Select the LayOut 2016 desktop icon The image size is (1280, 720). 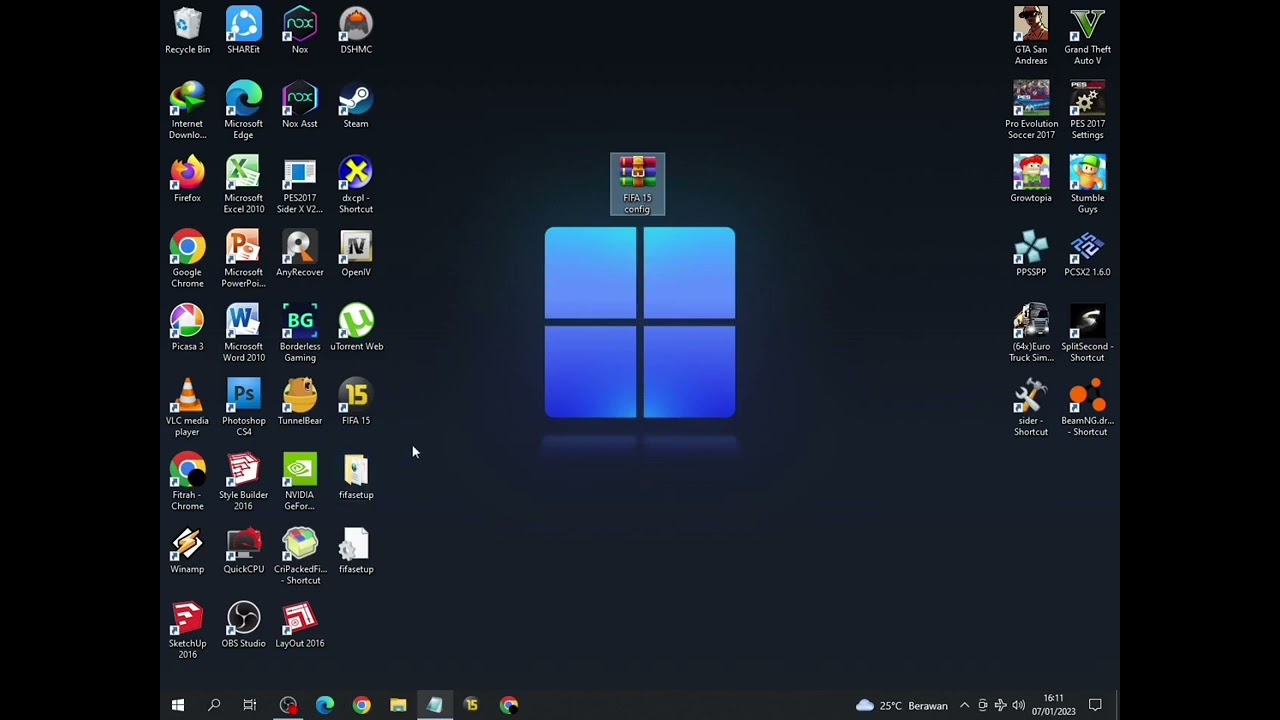click(x=300, y=625)
